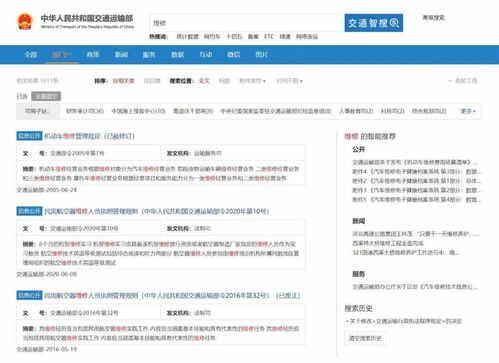Open 高级搜索 advanced search link
This screenshot has height=363, width=499.
coord(433,17)
